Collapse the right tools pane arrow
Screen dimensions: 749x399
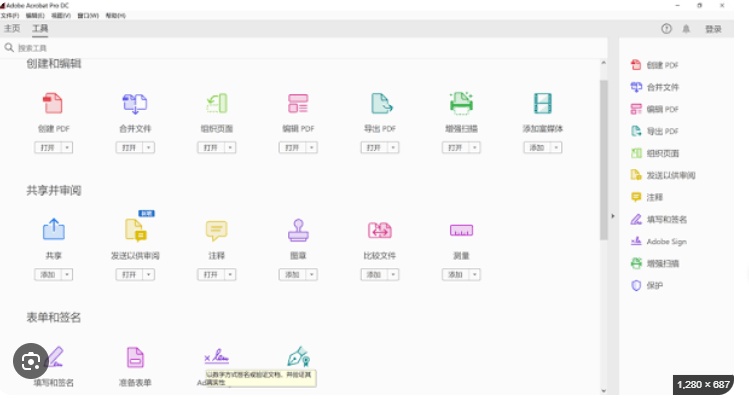[613, 216]
